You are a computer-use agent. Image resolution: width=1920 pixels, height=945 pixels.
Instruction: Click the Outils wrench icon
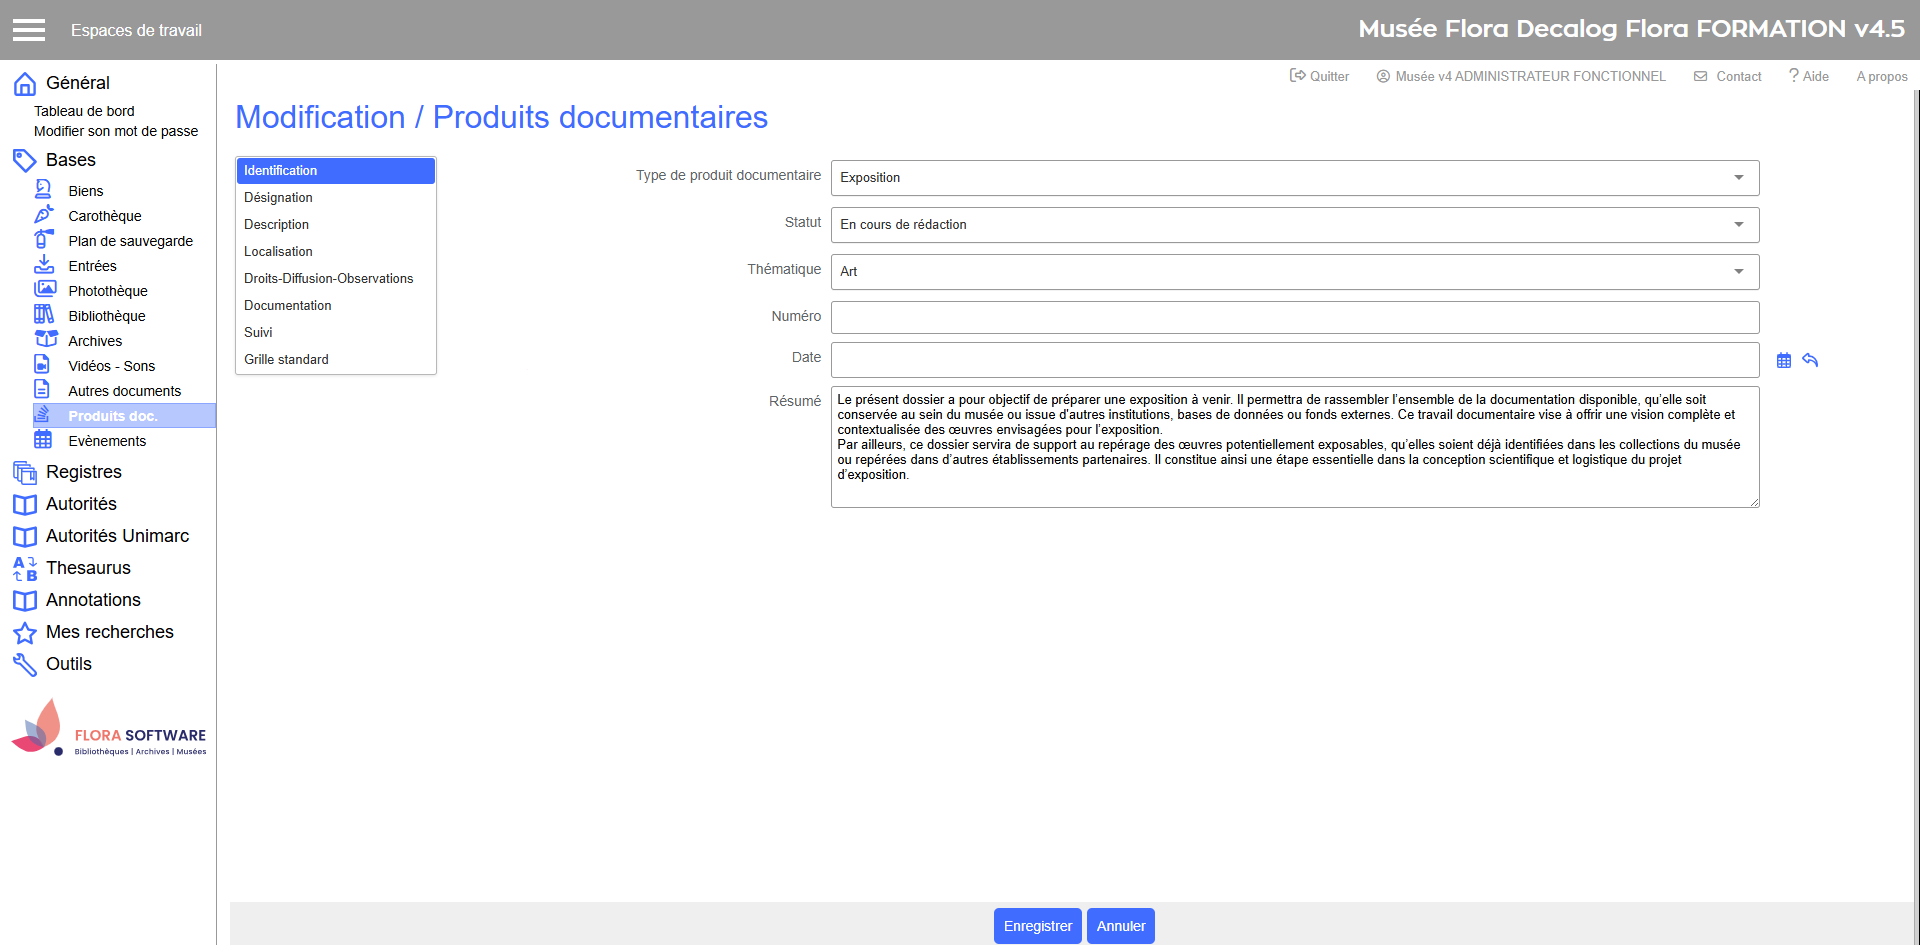click(25, 664)
